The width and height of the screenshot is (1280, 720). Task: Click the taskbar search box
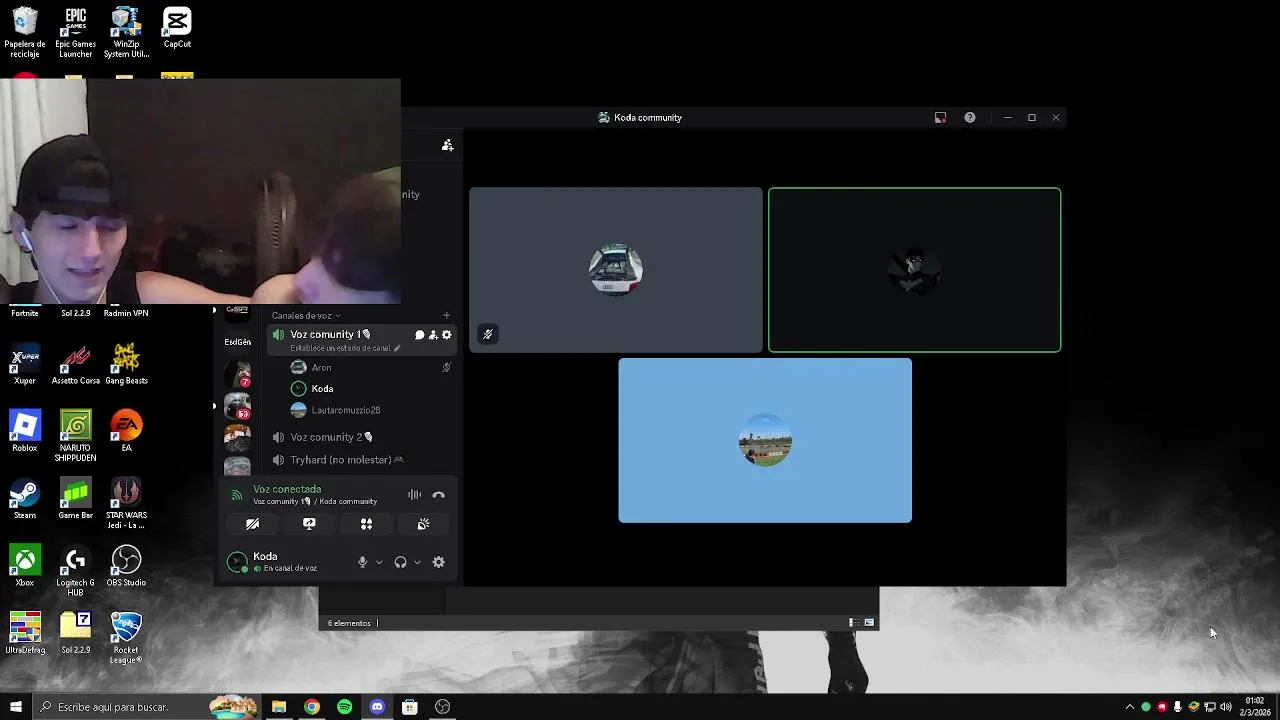(x=146, y=707)
